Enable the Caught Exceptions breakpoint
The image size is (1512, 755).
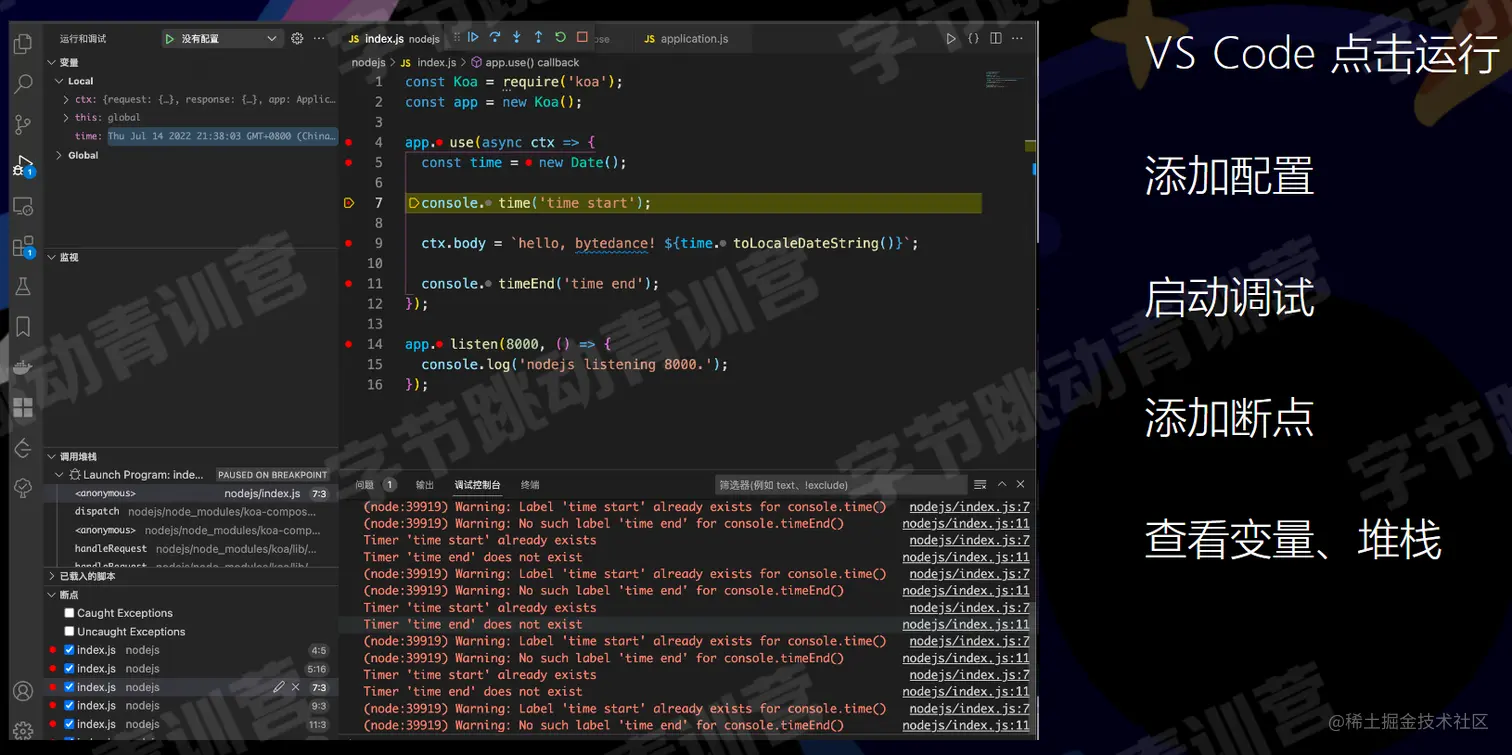(69, 613)
